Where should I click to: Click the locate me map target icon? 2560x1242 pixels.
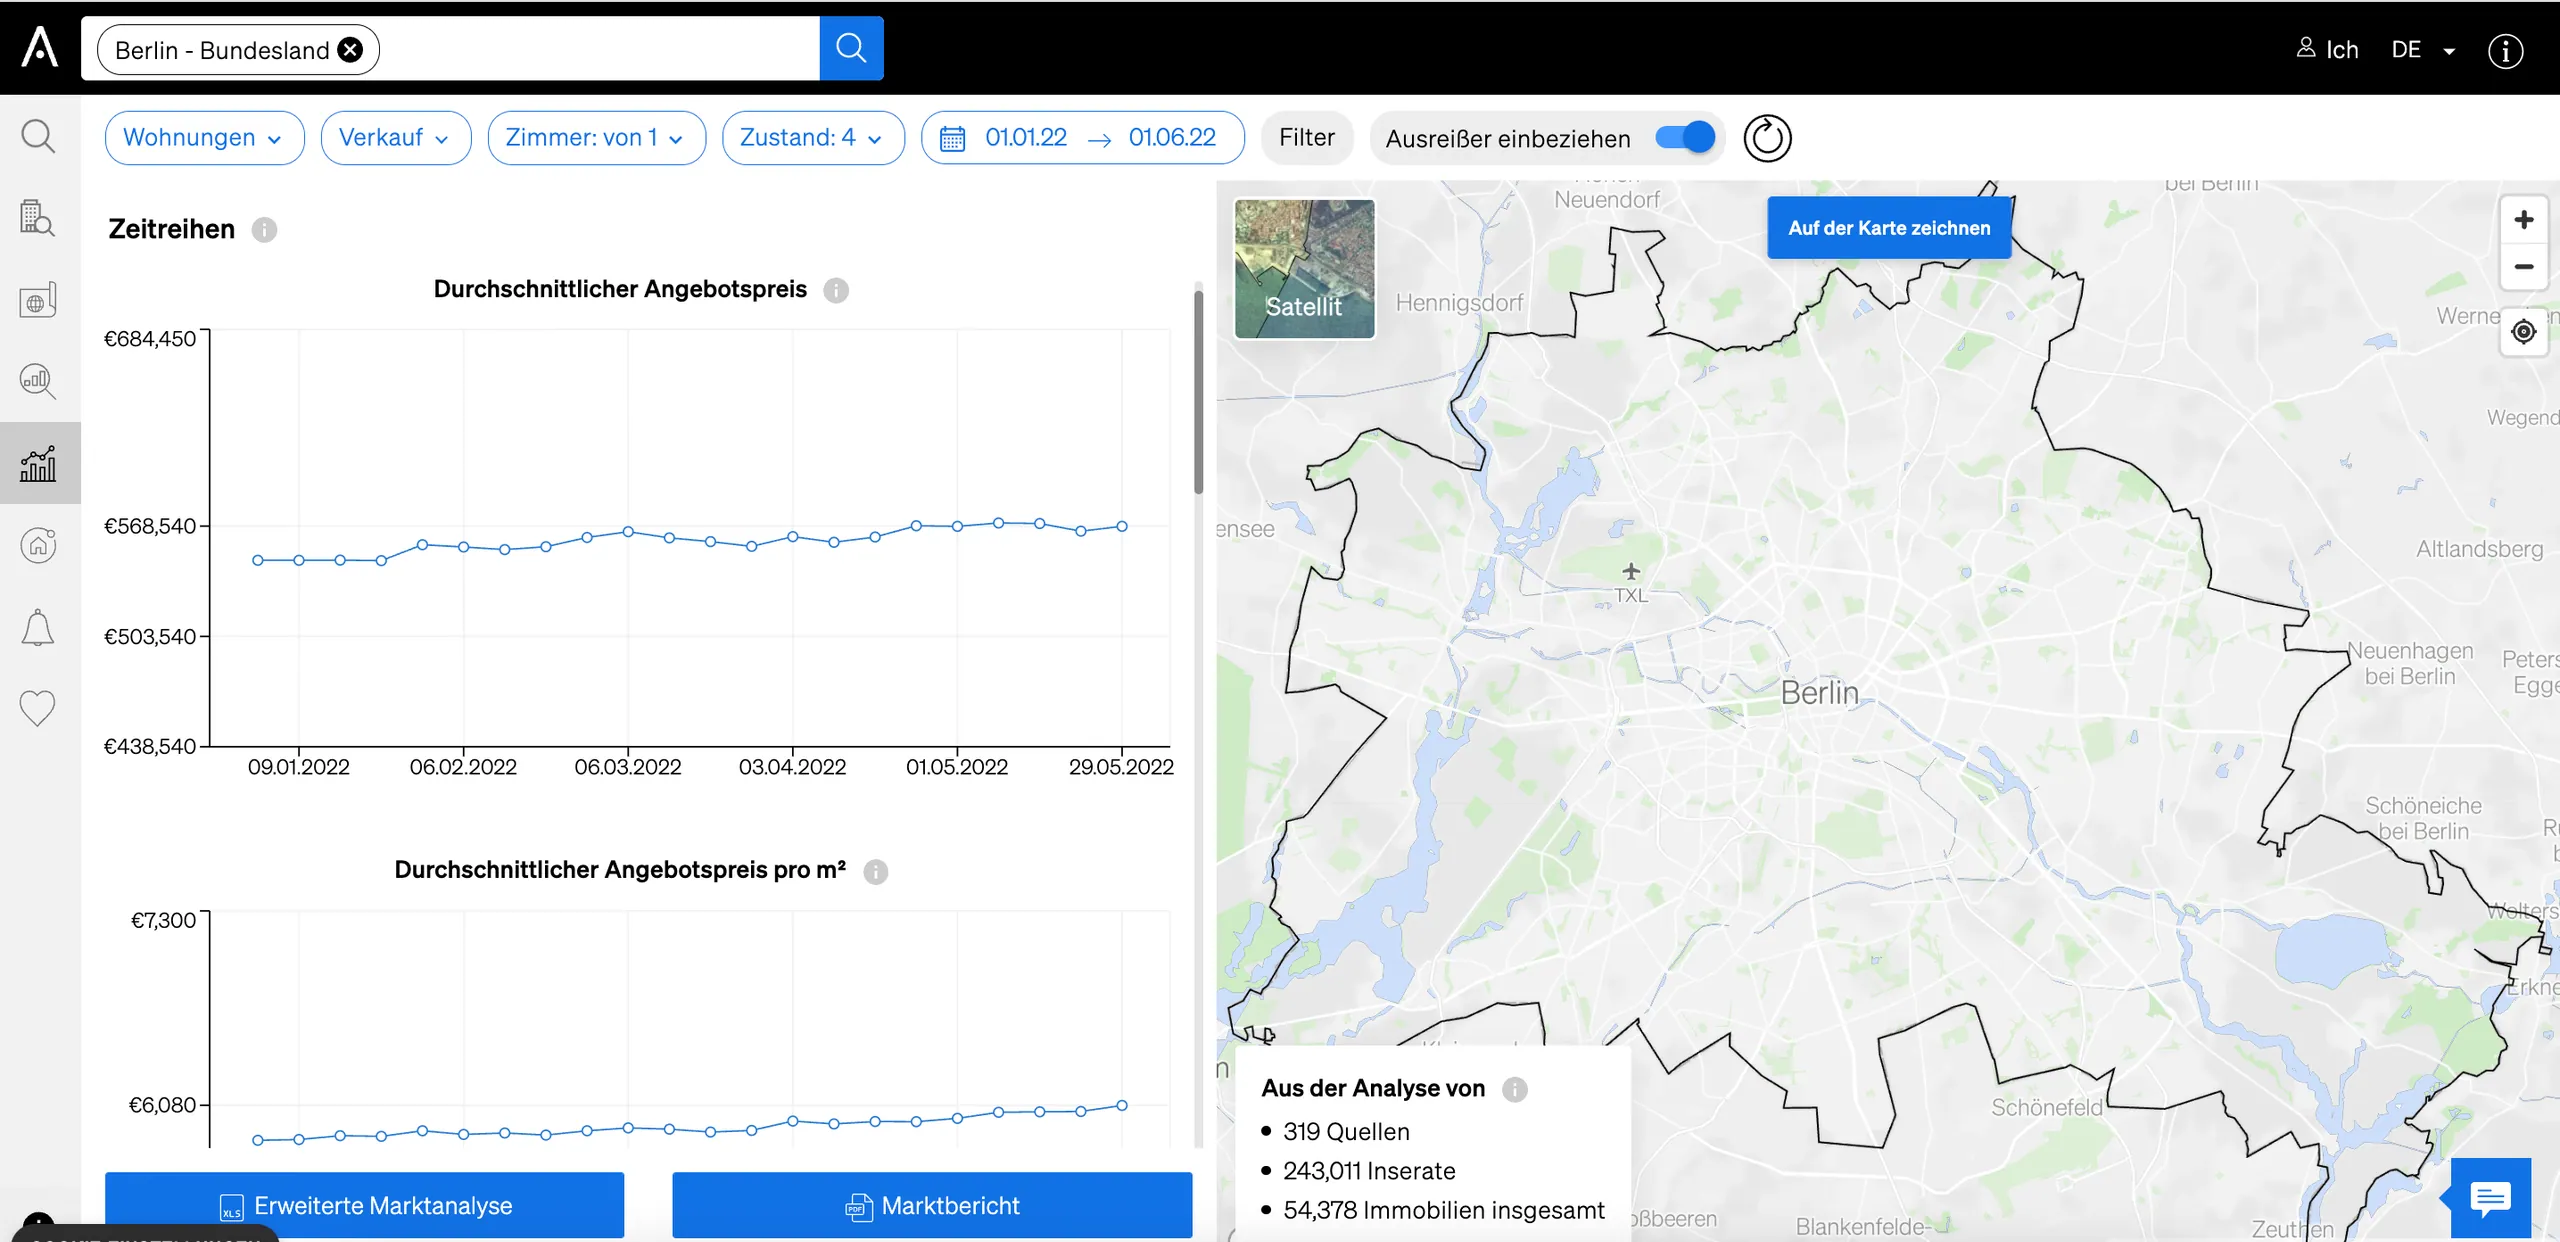coord(2524,332)
